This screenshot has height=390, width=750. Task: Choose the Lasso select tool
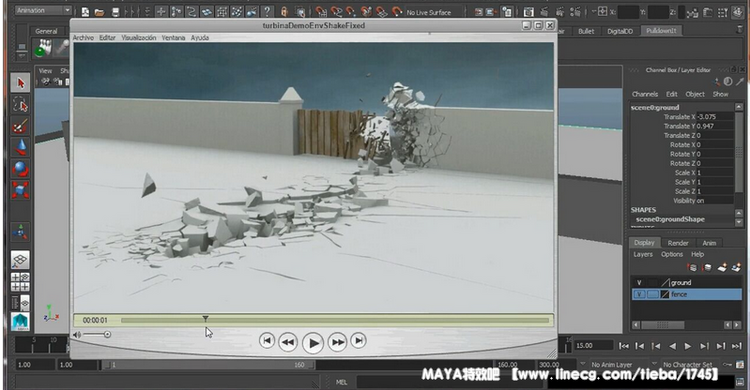[x=20, y=105]
